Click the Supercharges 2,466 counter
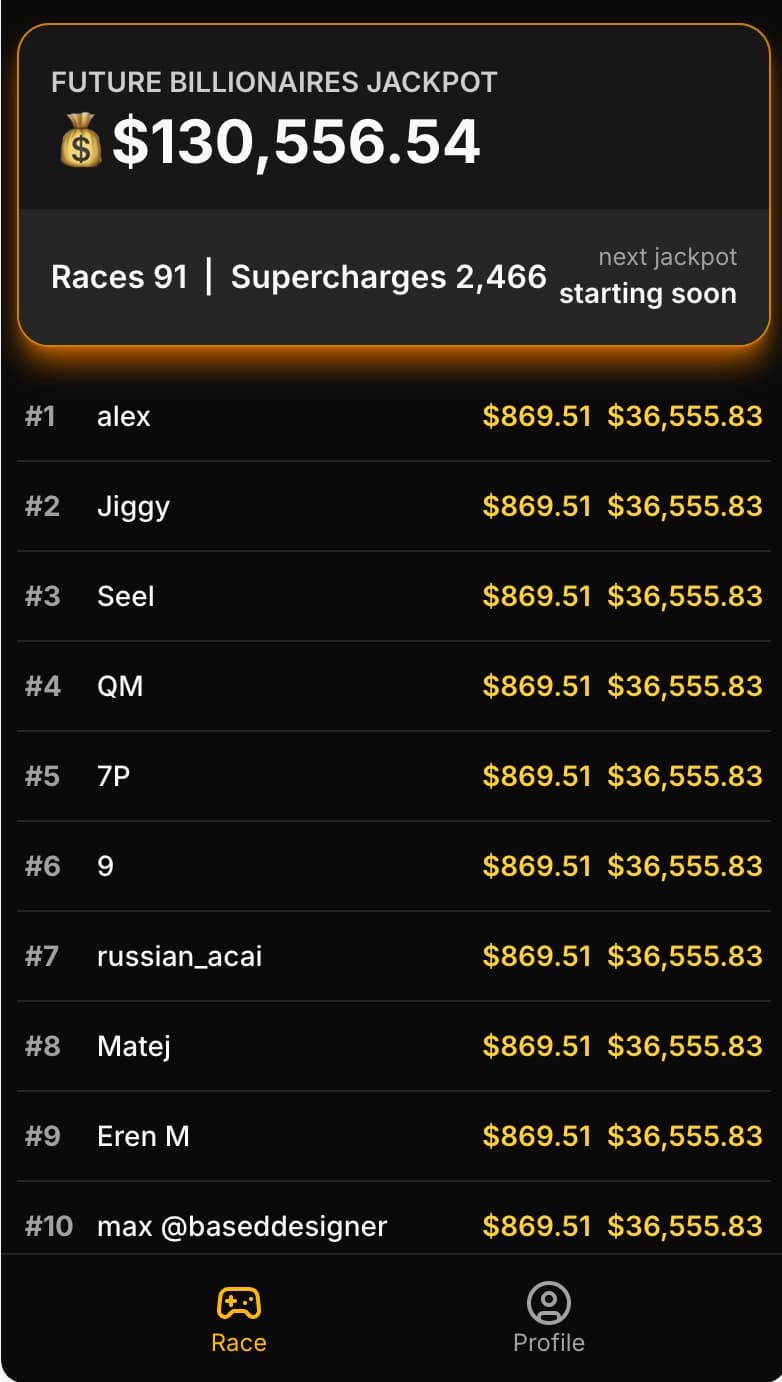782x1382 pixels. 388,277
